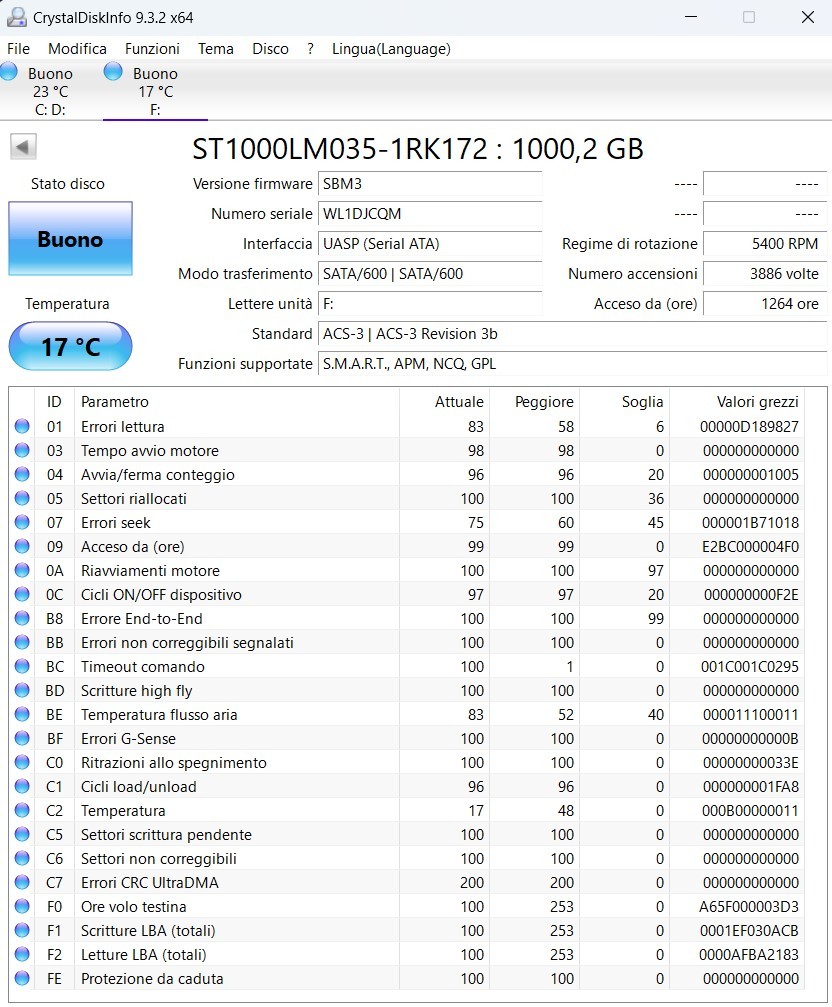Open the Tema menu
Screen dimensions: 832x1007
click(216, 49)
